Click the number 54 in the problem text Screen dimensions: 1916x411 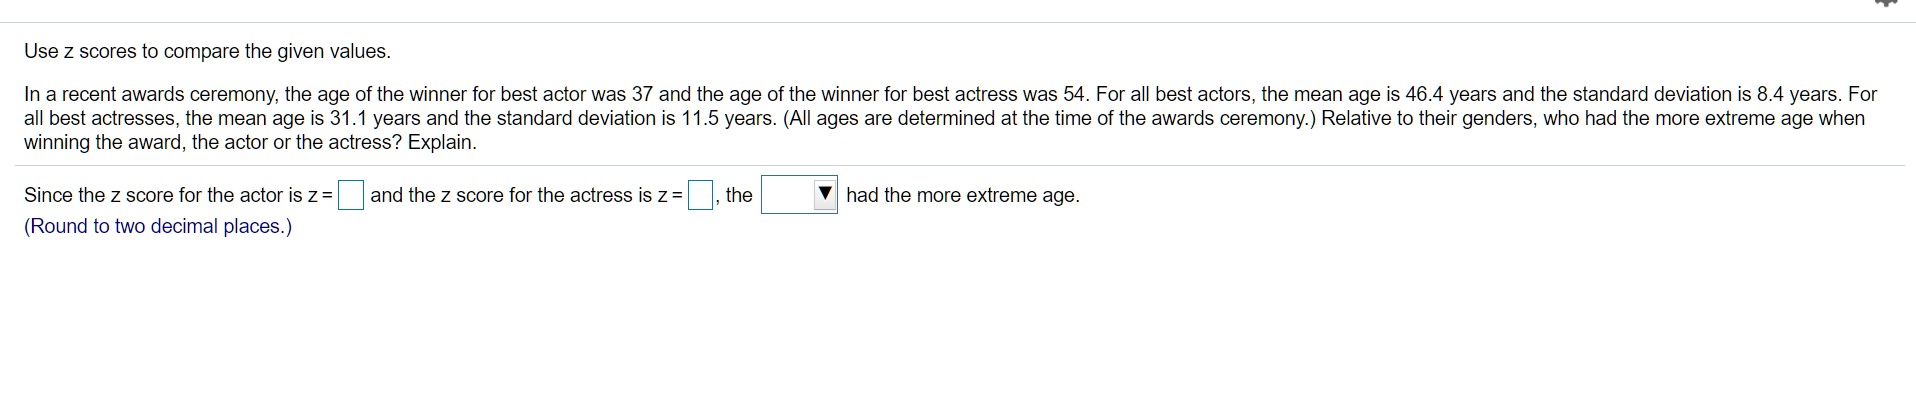[x=1074, y=94]
